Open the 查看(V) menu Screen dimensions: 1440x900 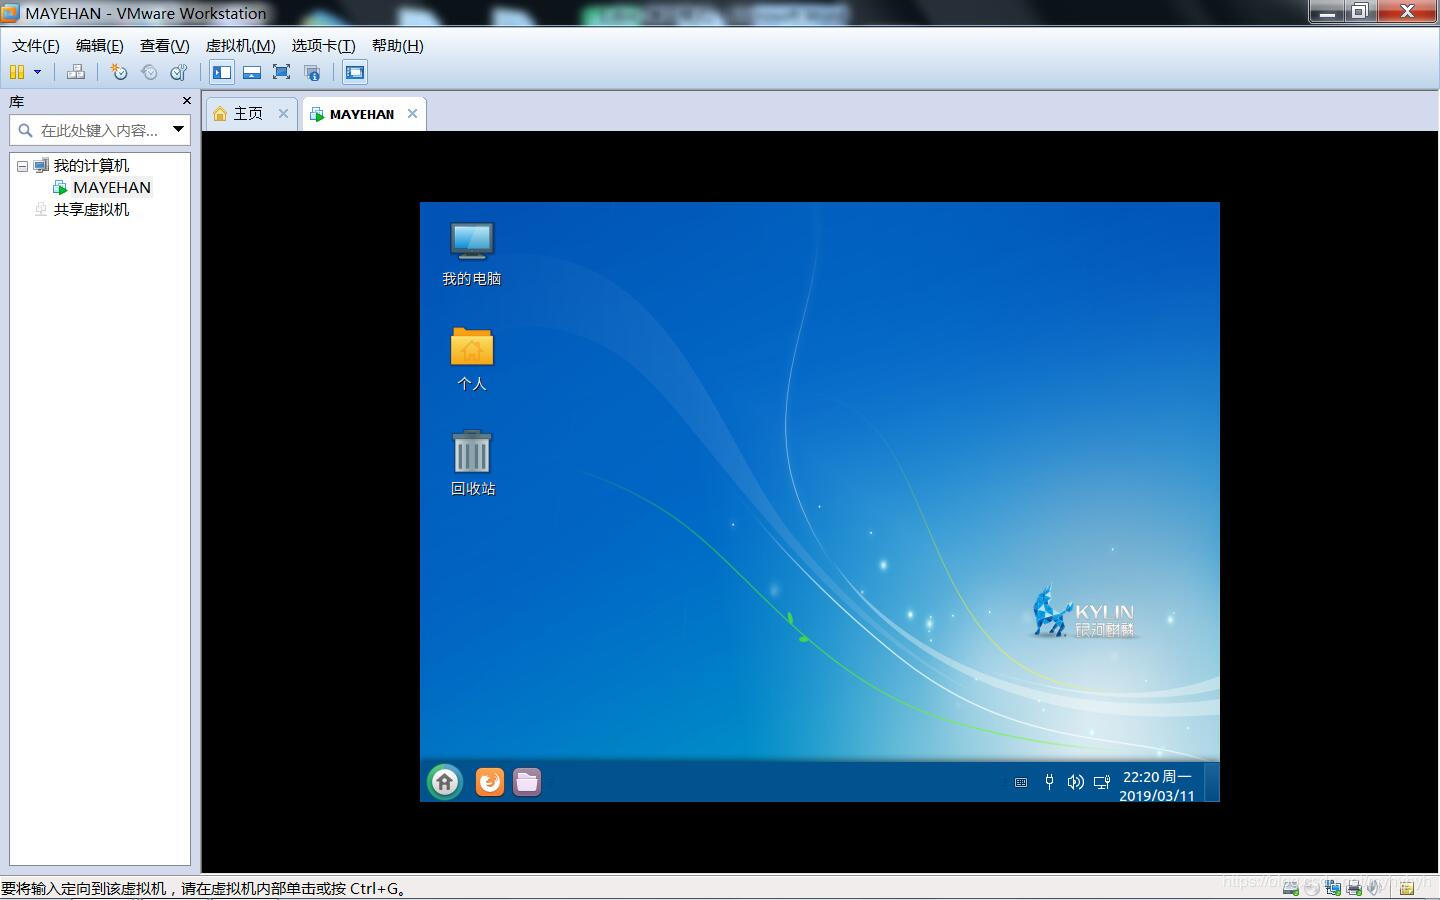tap(164, 46)
